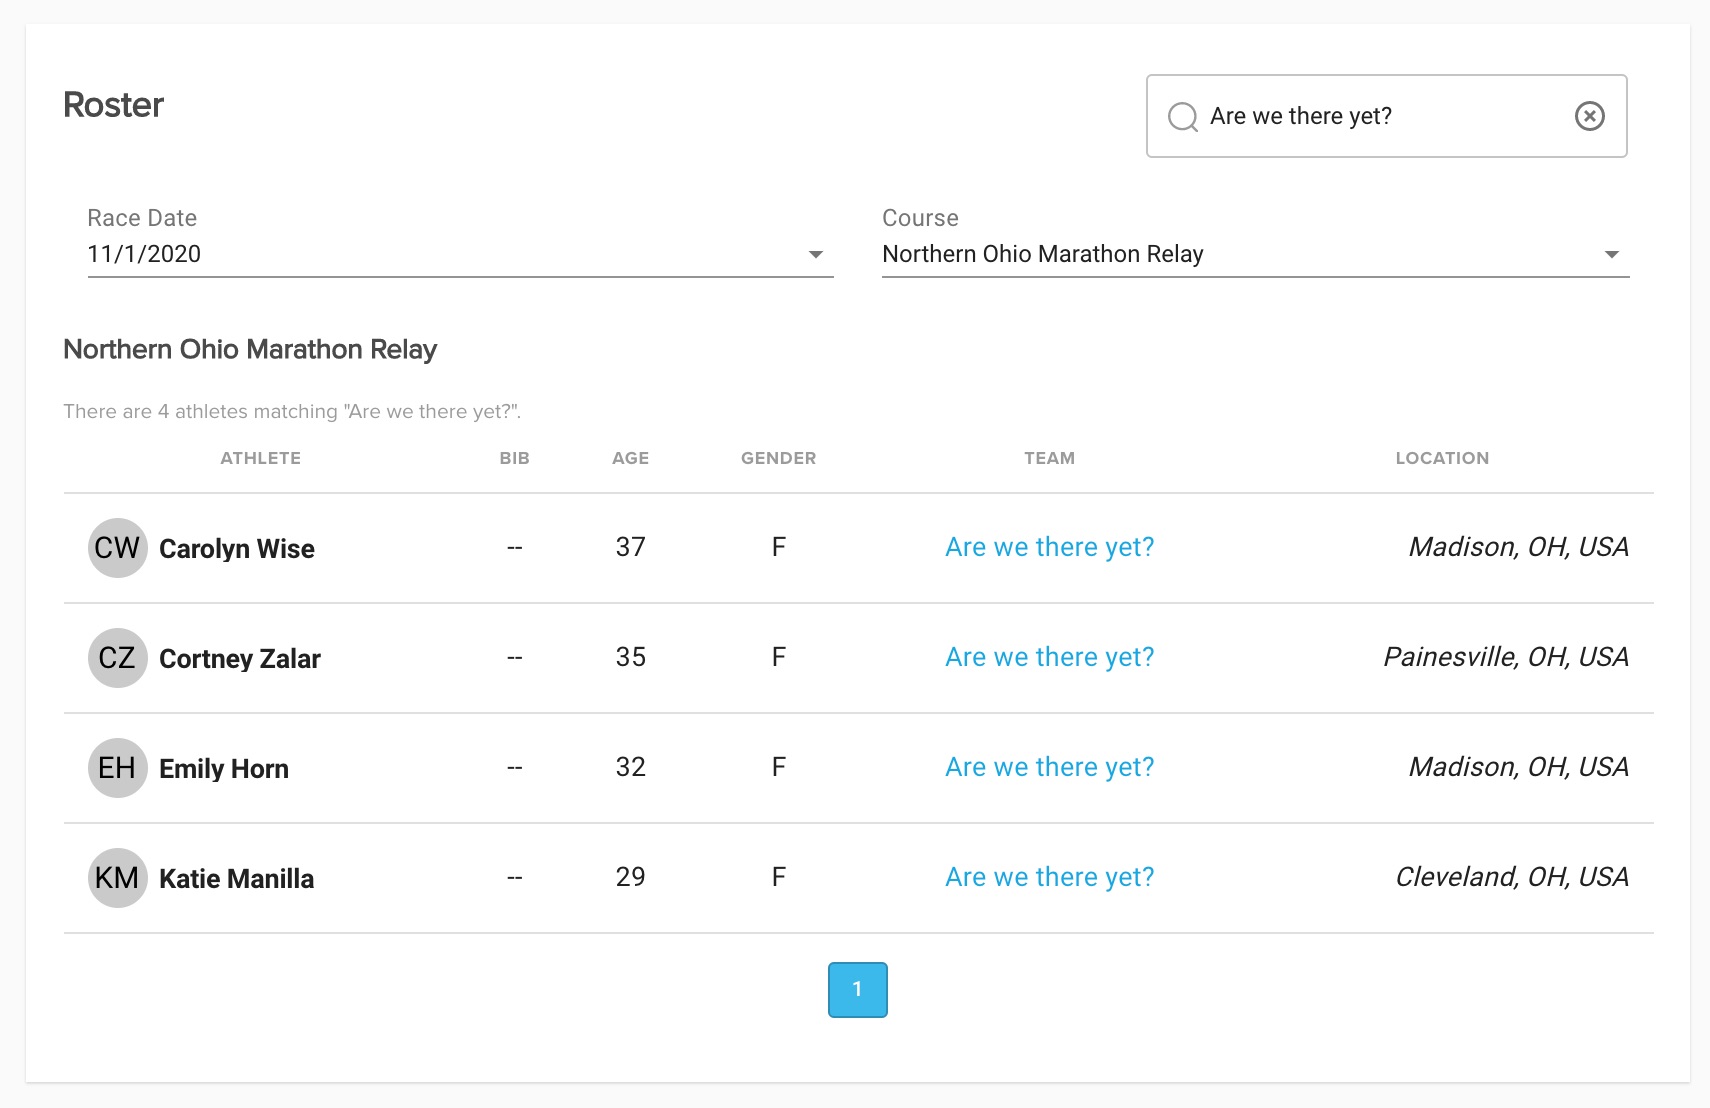The height and width of the screenshot is (1108, 1710).
Task: Click the Roster page heading
Action: (113, 105)
